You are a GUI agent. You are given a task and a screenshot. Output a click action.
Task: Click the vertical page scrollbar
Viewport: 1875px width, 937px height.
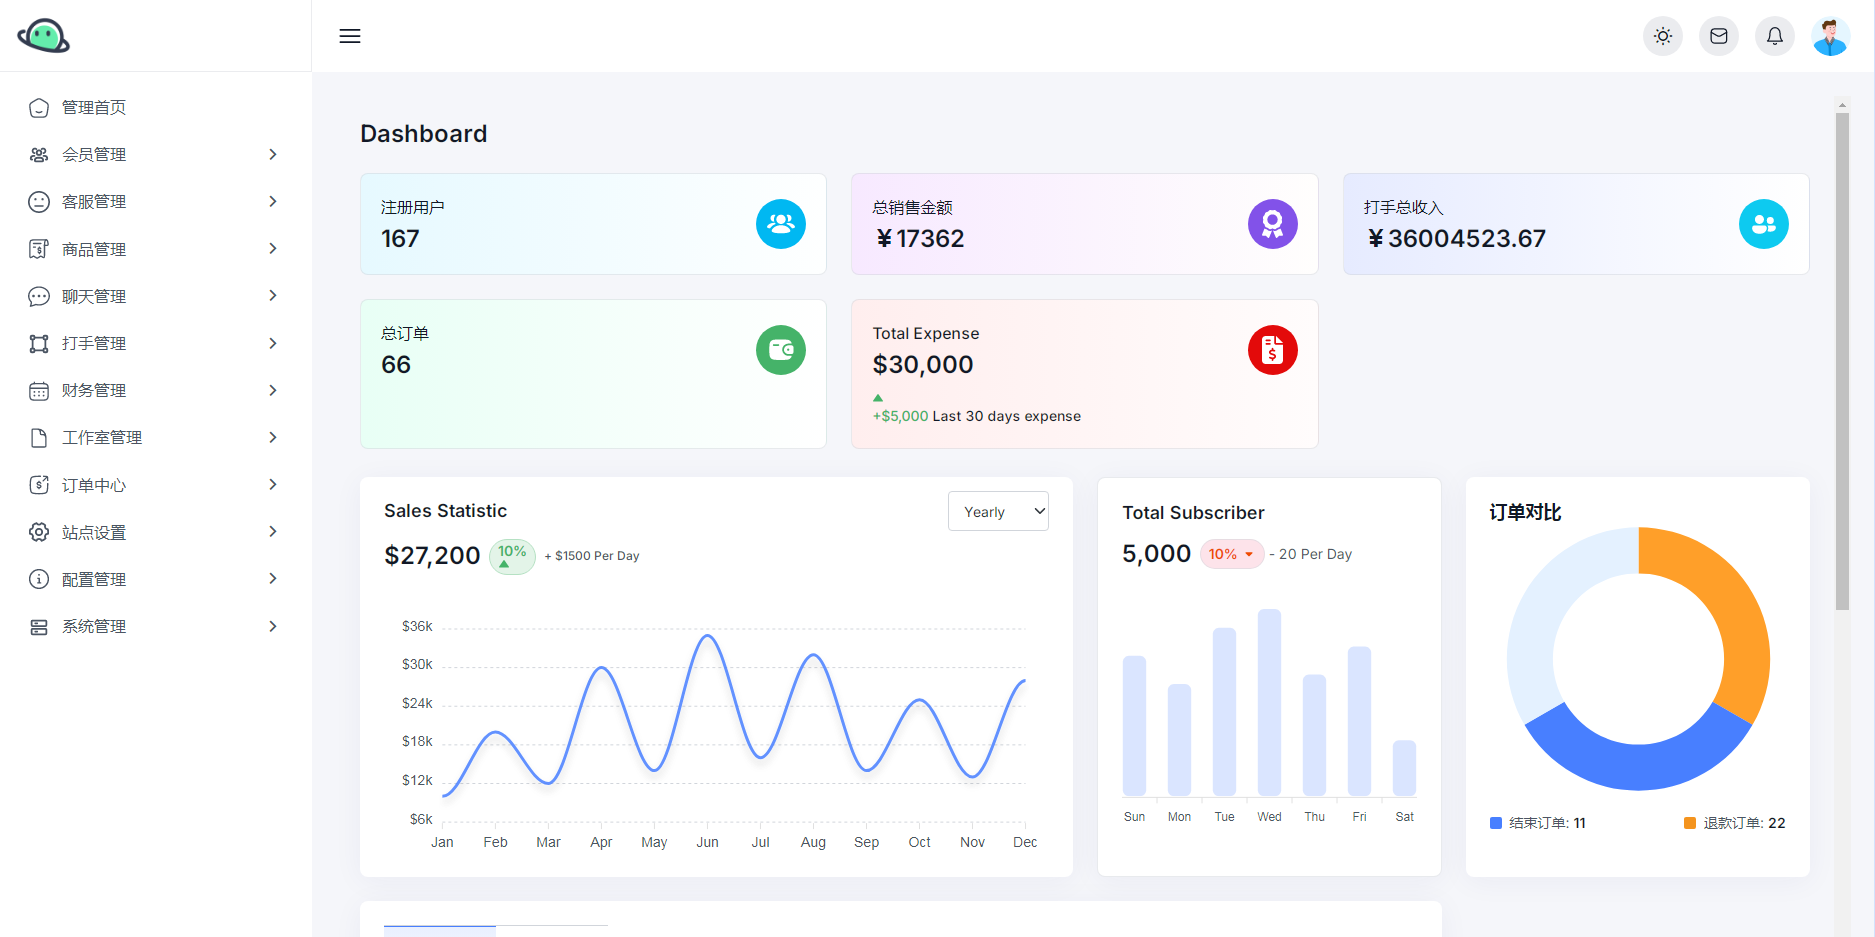1842,360
